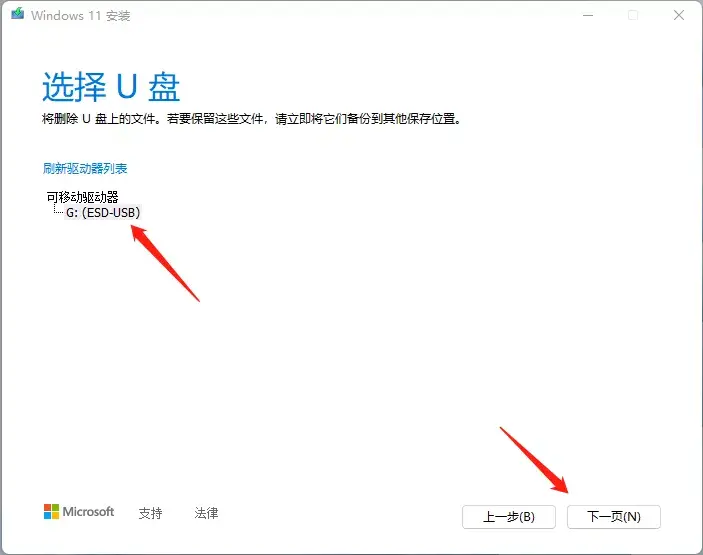
Task: Click the Windows 11 setup title icon
Action: click(x=18, y=14)
